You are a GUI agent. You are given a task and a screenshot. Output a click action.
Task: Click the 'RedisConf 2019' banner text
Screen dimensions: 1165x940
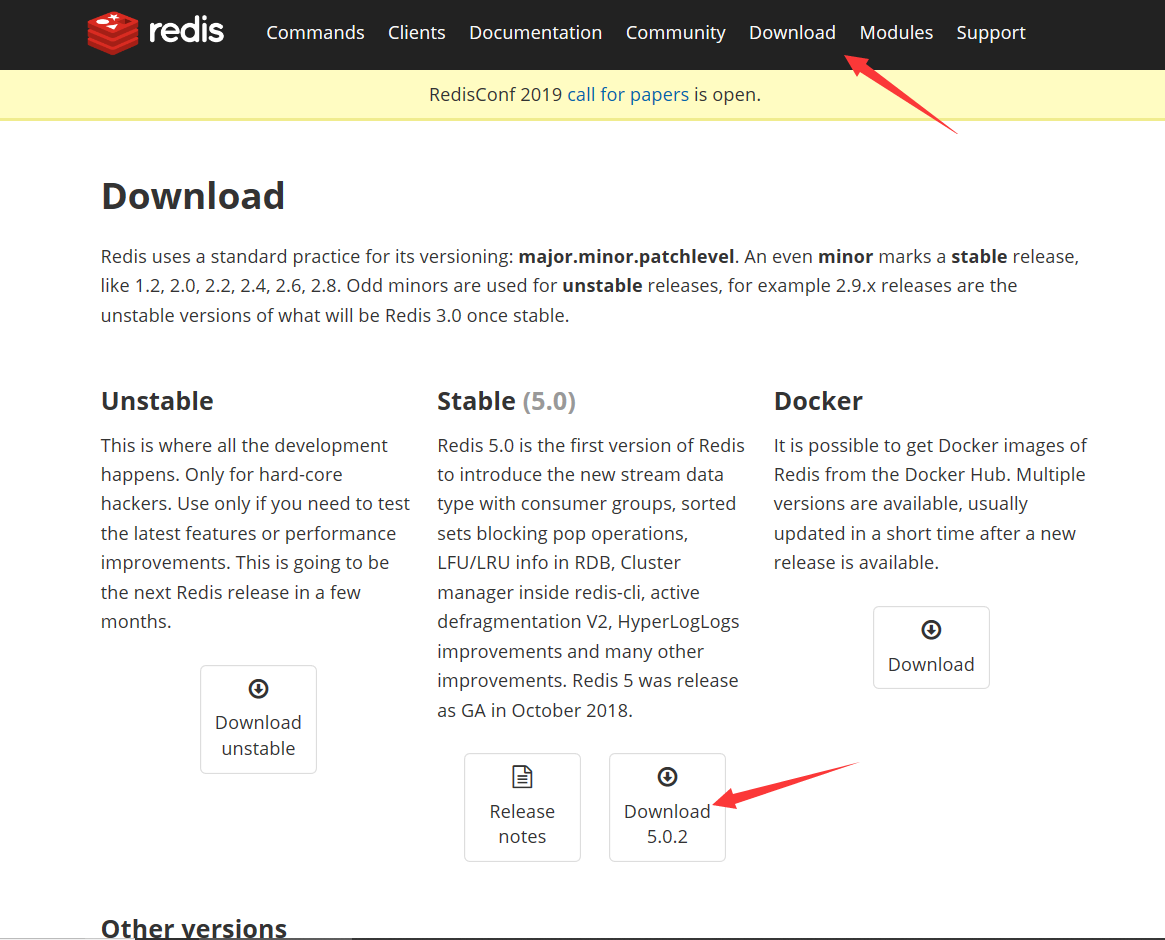(x=496, y=95)
